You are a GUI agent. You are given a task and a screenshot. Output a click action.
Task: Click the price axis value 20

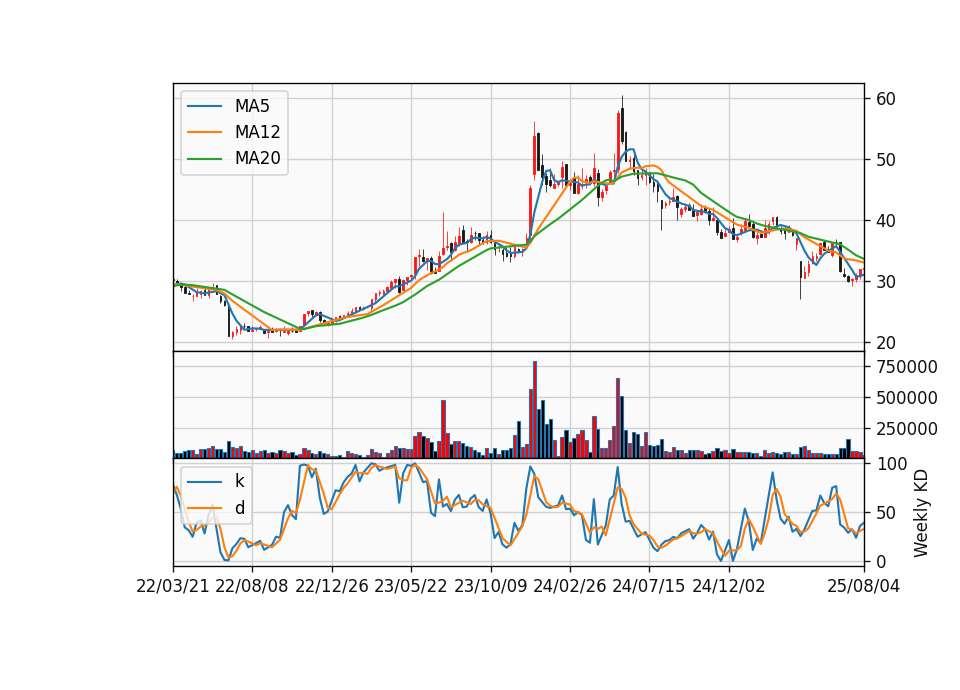886,343
